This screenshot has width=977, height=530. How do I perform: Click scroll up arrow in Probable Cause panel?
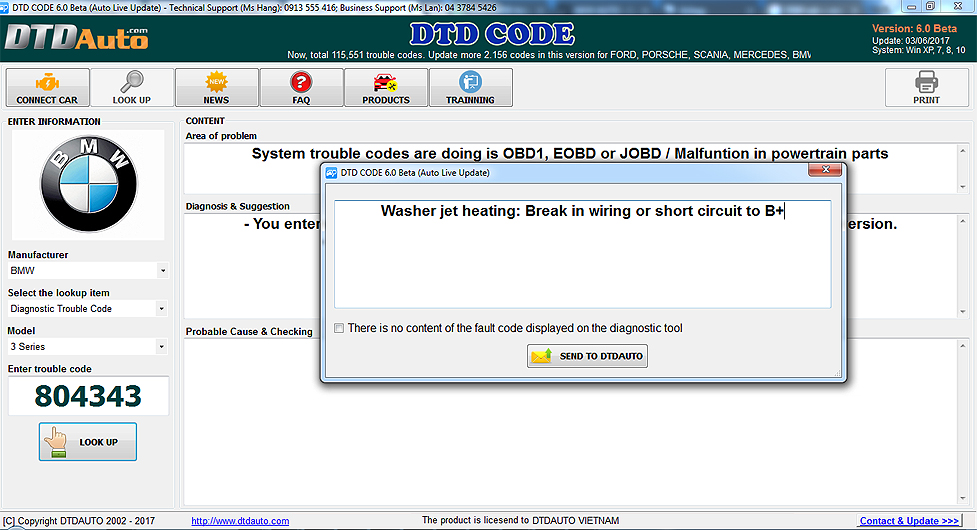pyautogui.click(x=963, y=346)
